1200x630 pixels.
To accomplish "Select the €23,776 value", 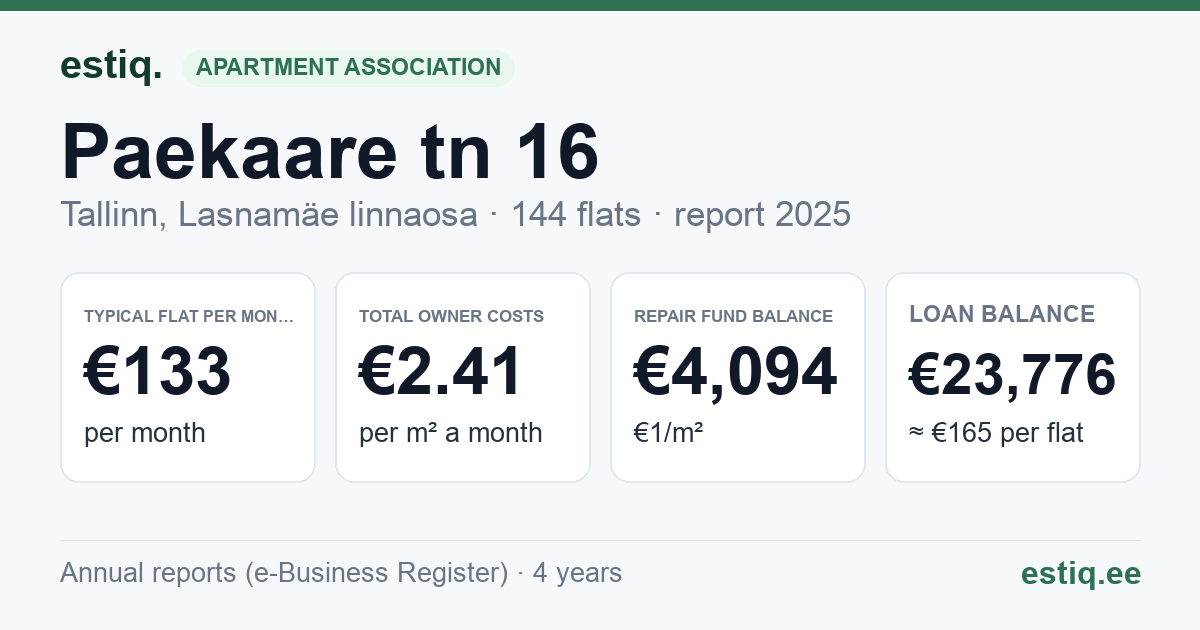I will (1012, 376).
